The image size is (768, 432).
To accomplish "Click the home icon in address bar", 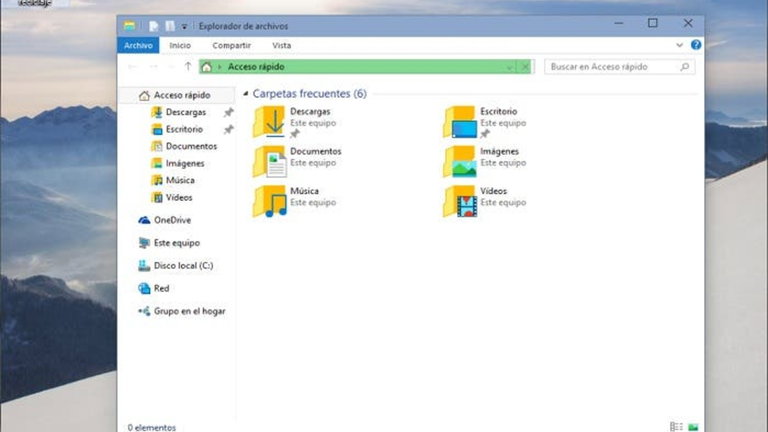I will [207, 67].
